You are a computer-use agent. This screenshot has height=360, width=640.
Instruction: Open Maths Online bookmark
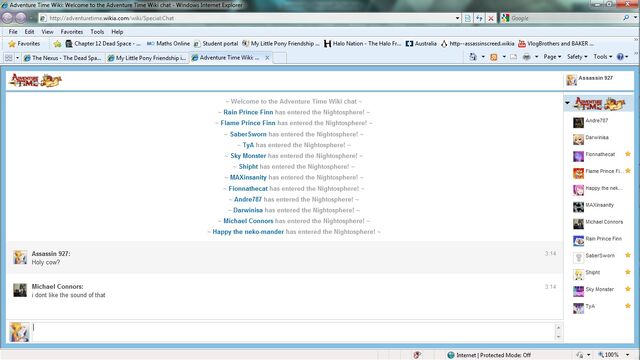point(168,44)
